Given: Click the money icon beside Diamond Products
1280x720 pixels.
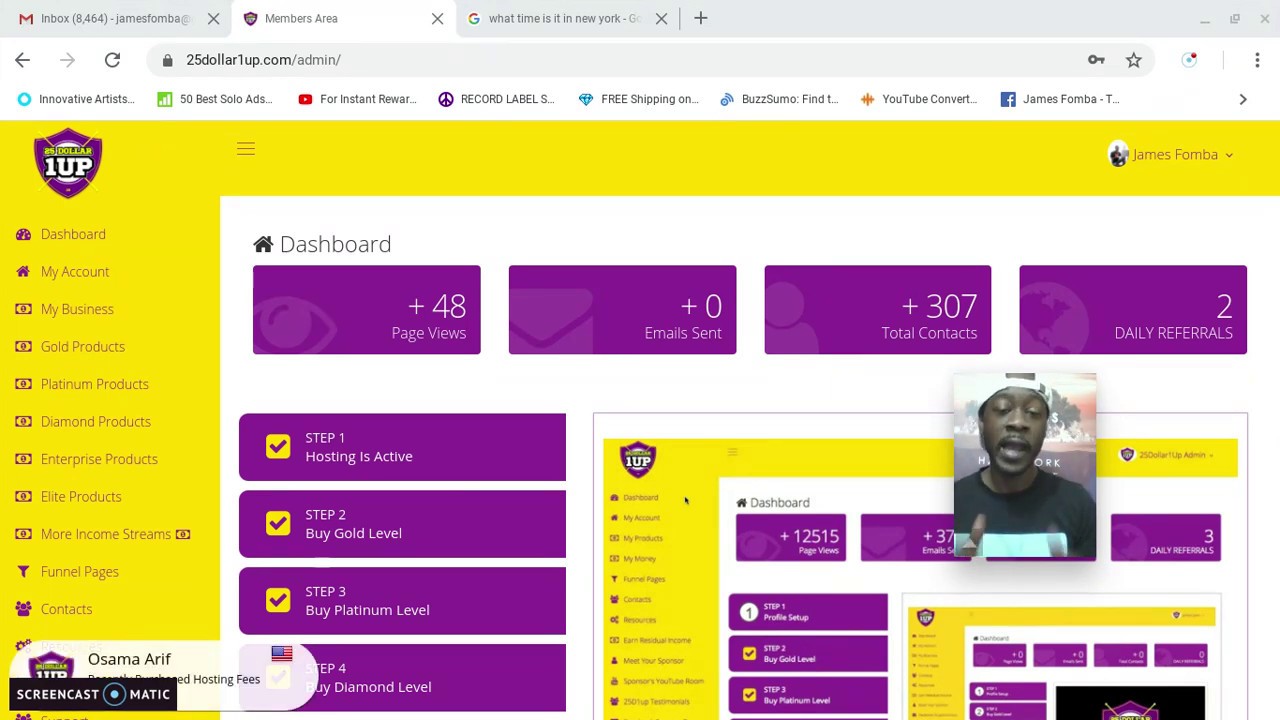Looking at the screenshot, I should (x=23, y=422).
